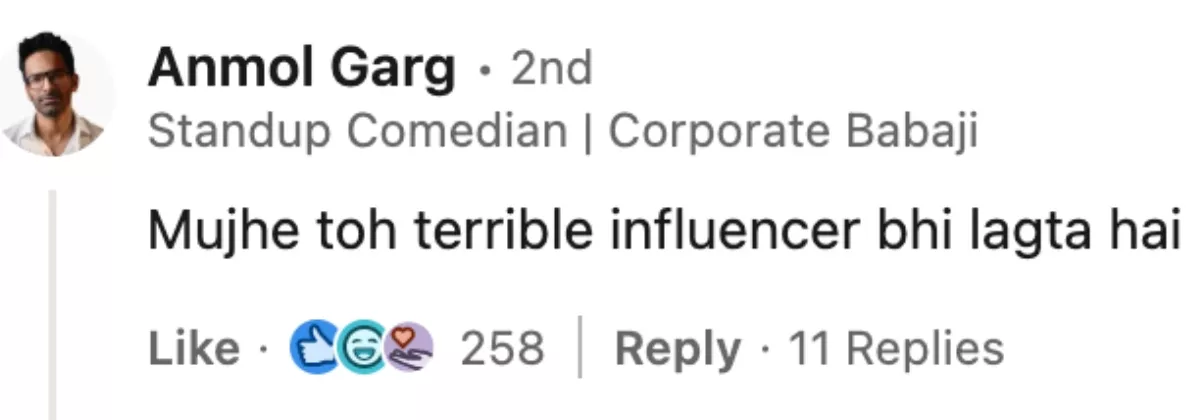Reply to Anmol Garg's comment
Viewport: 1200px width, 420px height.
(677, 349)
